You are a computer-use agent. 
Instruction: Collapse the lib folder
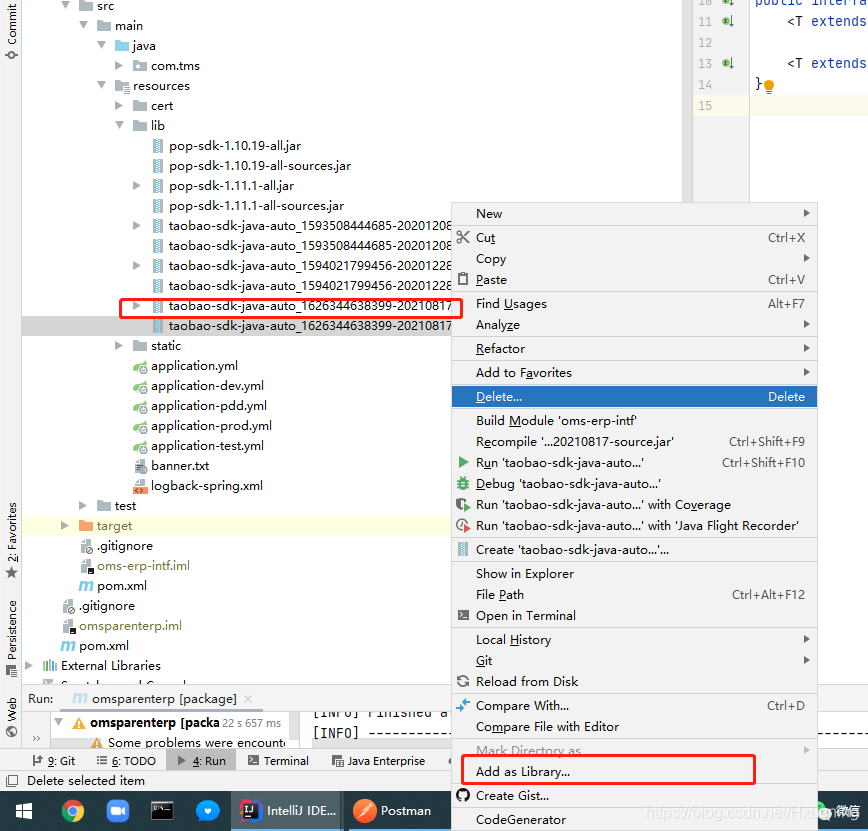[120, 125]
